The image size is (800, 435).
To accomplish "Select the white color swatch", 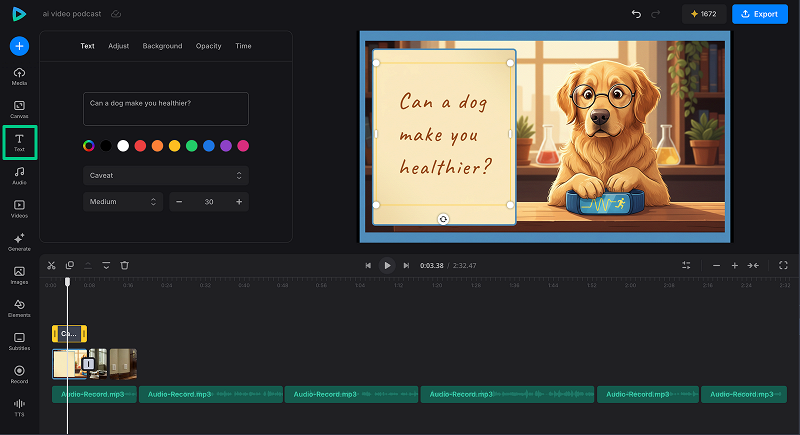I will pyautogui.click(x=123, y=146).
